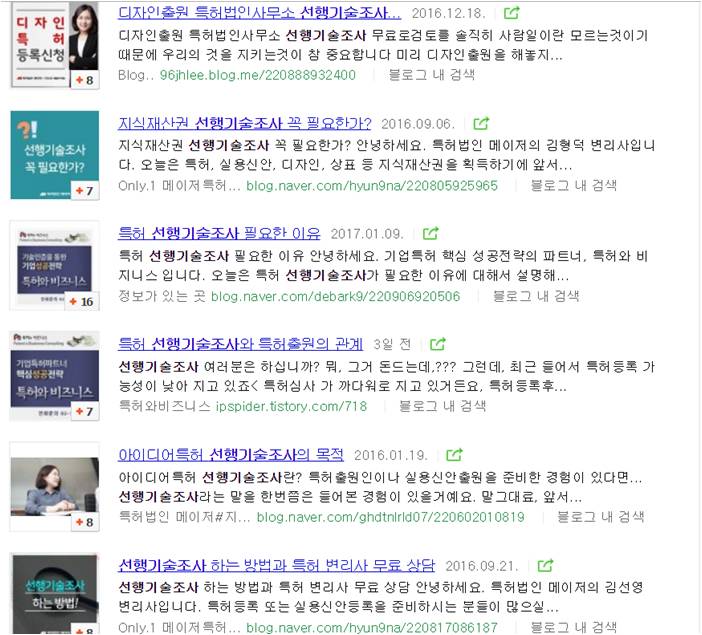Open 지식재산권 선행기술조사 꼭 필요한가? title link
Screen dimensions: 702x635
(244, 123)
